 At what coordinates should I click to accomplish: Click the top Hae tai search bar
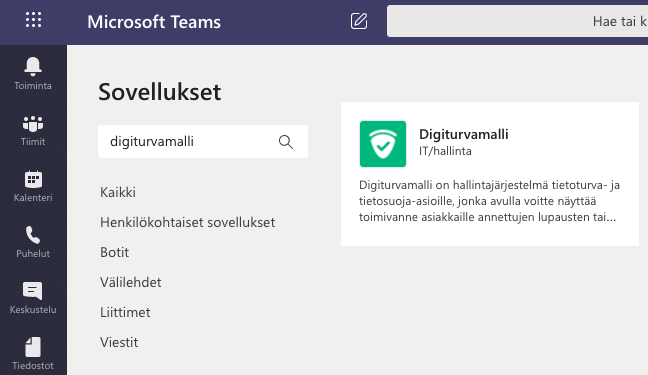coord(517,21)
